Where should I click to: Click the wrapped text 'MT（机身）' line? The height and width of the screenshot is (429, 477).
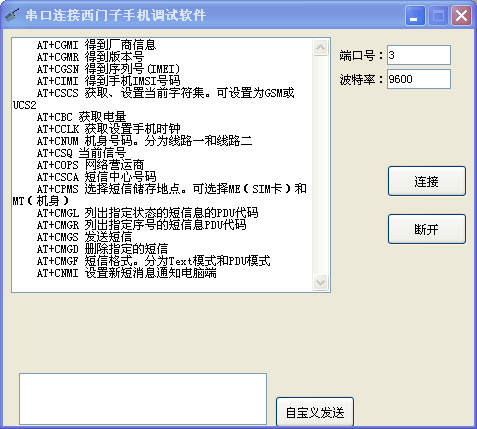pyautogui.click(x=41, y=201)
